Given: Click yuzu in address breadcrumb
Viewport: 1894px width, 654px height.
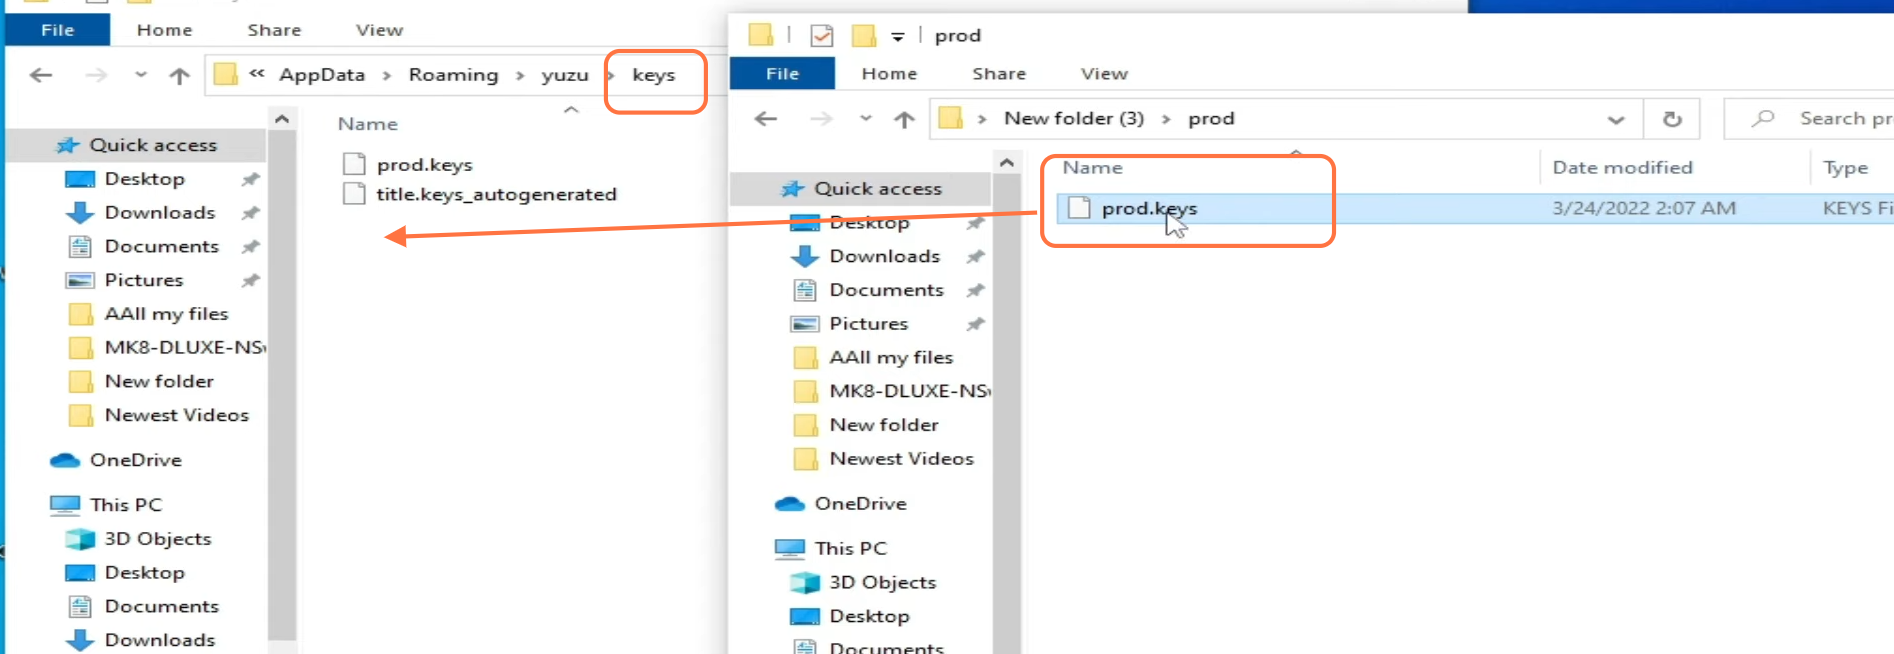Looking at the screenshot, I should pyautogui.click(x=565, y=75).
